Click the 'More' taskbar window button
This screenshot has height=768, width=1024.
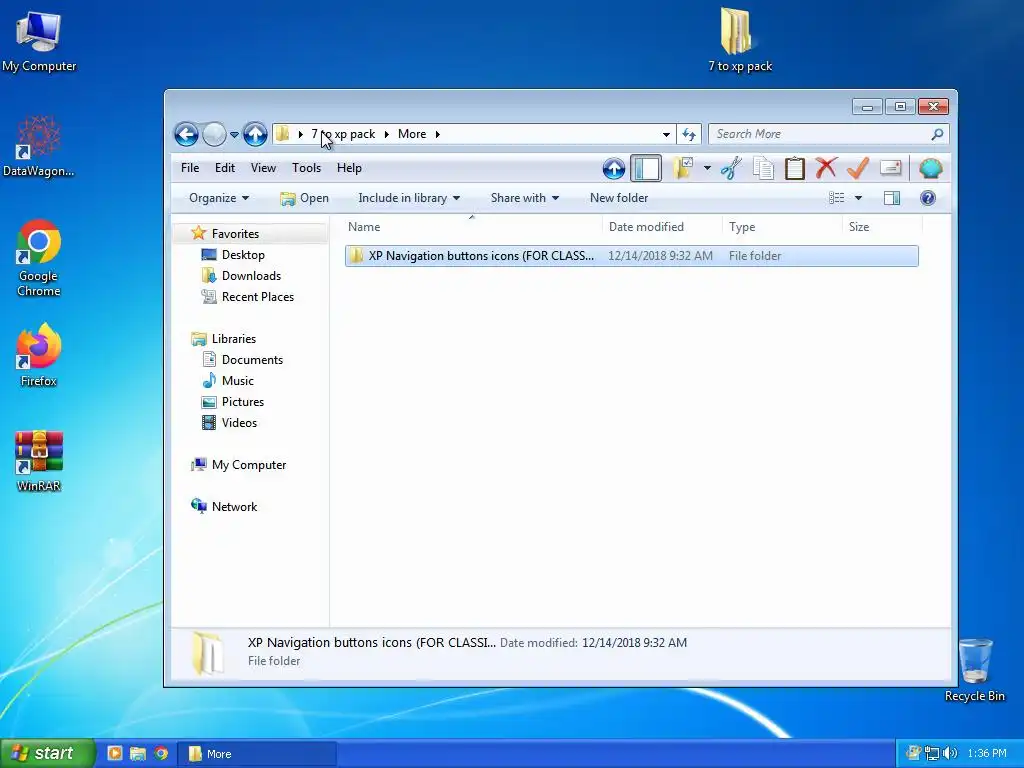pos(257,754)
